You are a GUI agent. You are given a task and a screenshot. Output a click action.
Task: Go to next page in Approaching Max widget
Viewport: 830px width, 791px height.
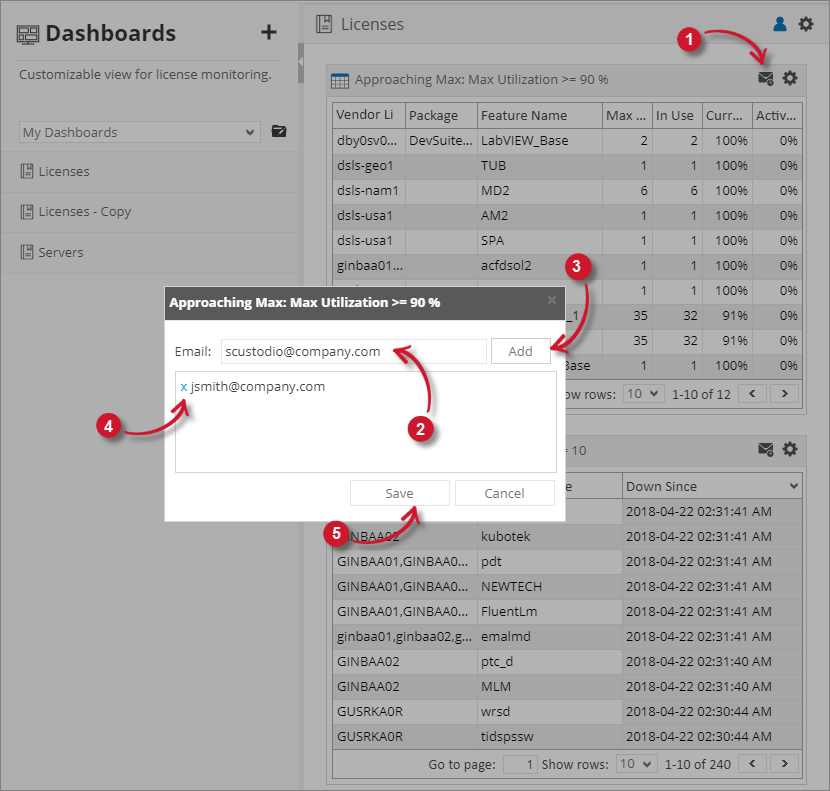pos(784,393)
